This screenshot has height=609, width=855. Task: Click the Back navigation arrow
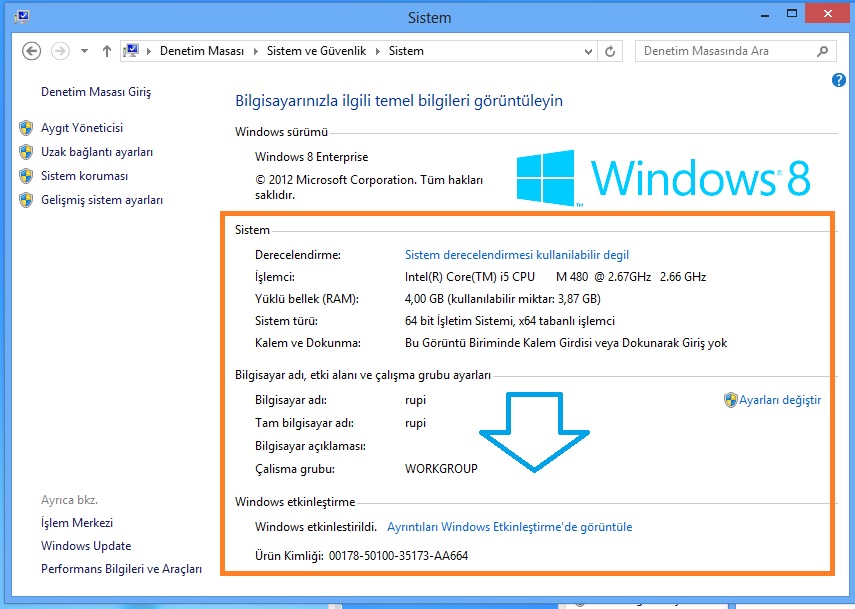coord(32,51)
